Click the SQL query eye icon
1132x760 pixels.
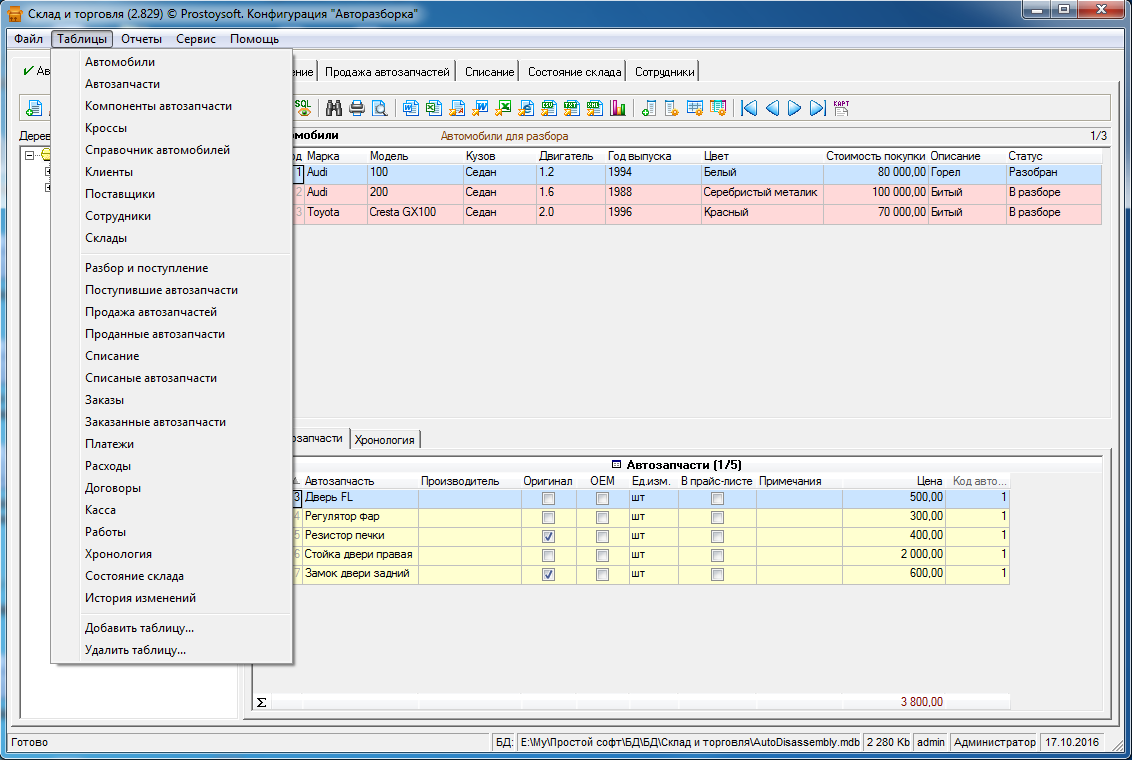click(x=301, y=108)
